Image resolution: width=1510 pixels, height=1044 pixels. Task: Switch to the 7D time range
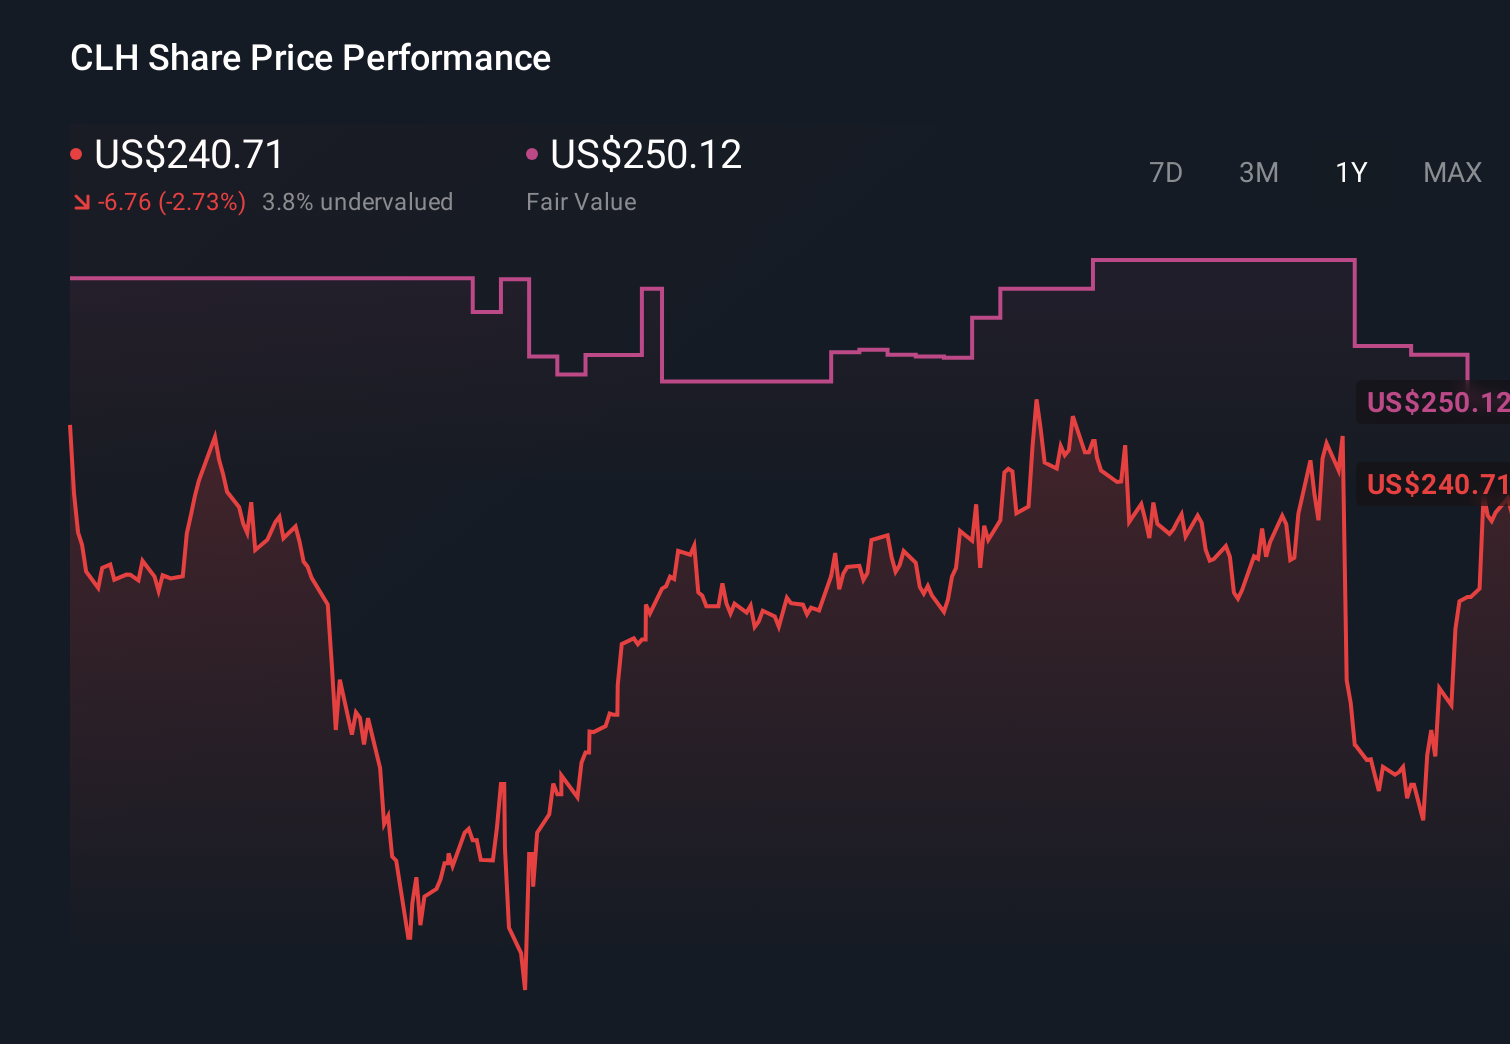coord(1167,172)
